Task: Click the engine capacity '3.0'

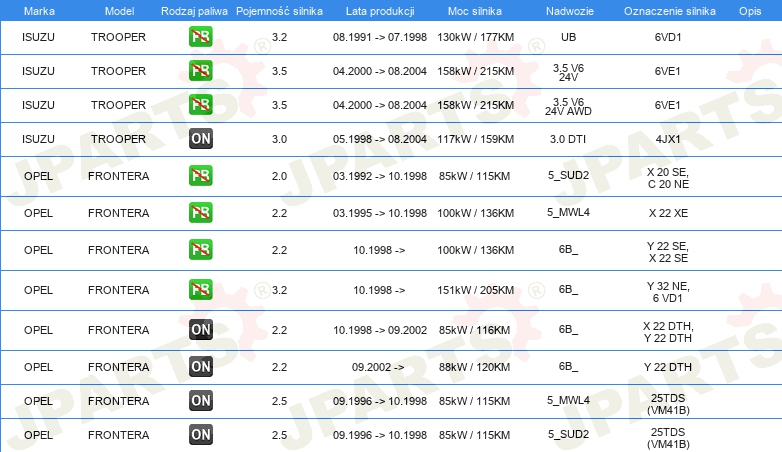Action: 279,139
